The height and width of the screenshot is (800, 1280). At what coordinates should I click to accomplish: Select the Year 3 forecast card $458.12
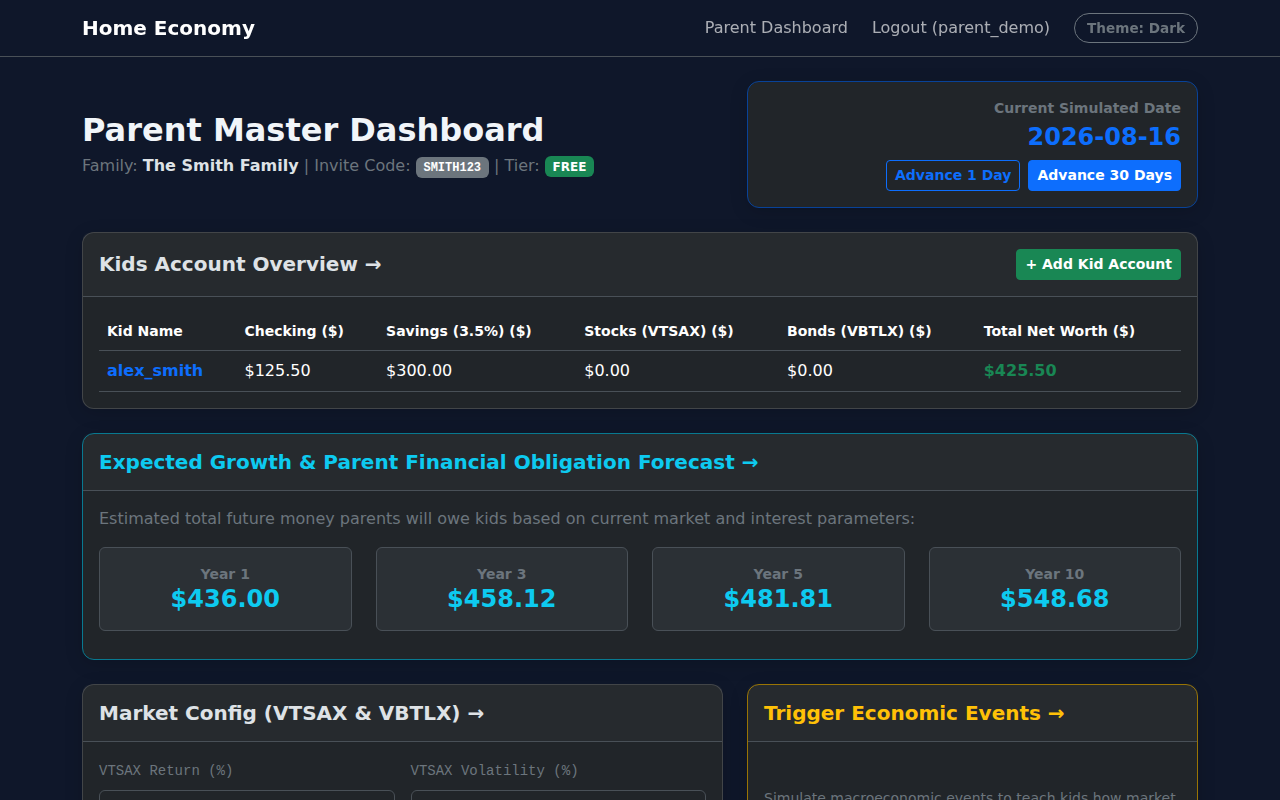point(502,589)
